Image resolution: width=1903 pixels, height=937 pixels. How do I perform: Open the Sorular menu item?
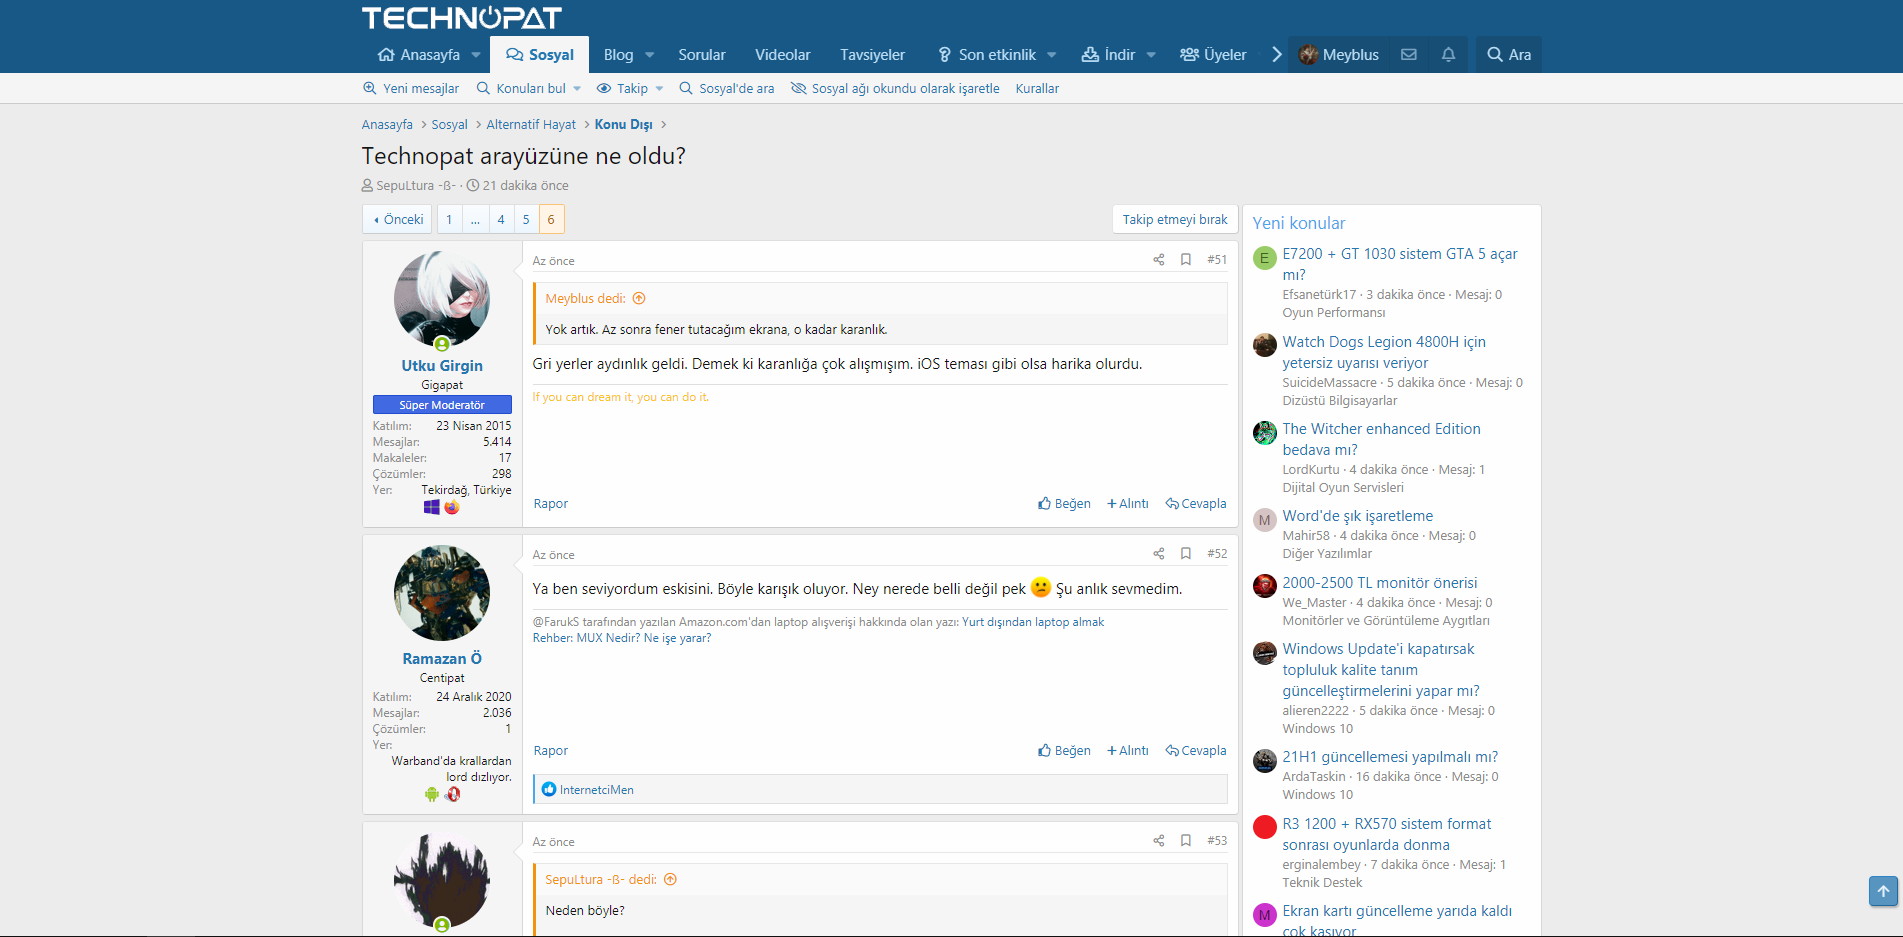pyautogui.click(x=702, y=55)
